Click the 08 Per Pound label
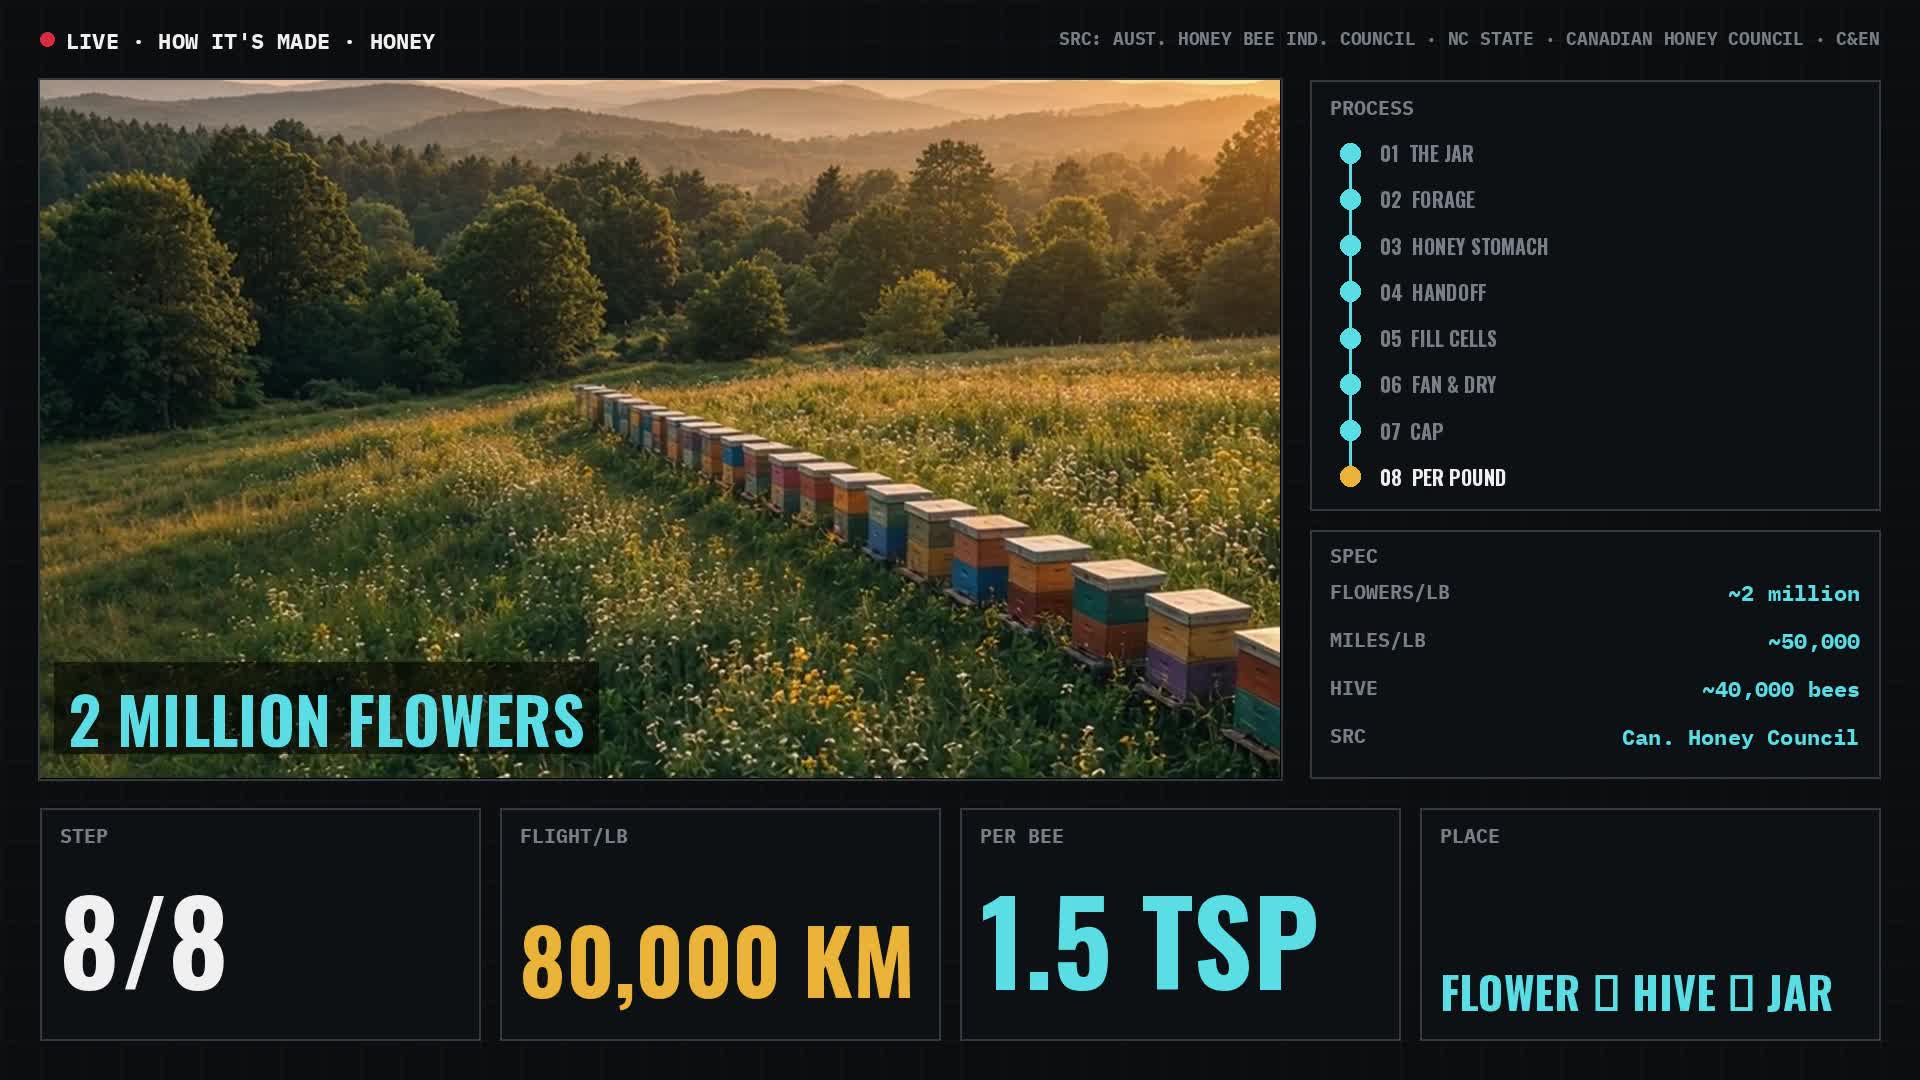The image size is (1920, 1080). click(x=1442, y=478)
